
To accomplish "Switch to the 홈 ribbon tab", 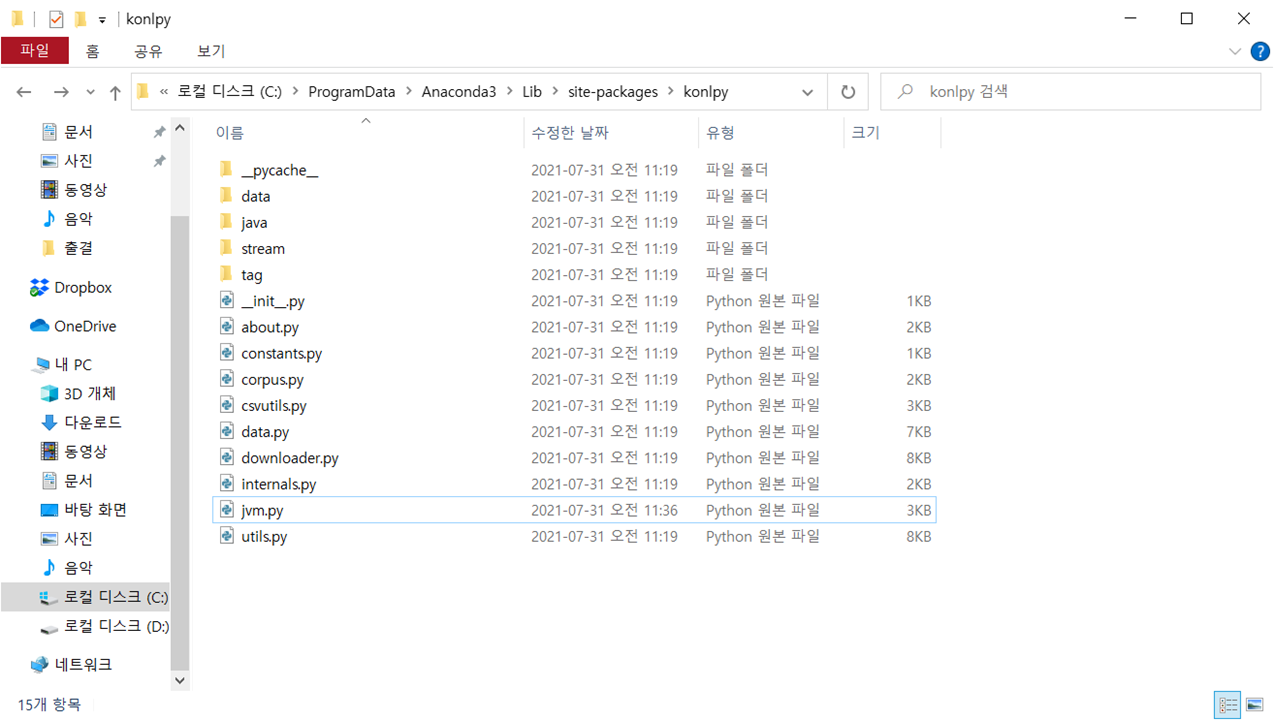I will [92, 51].
